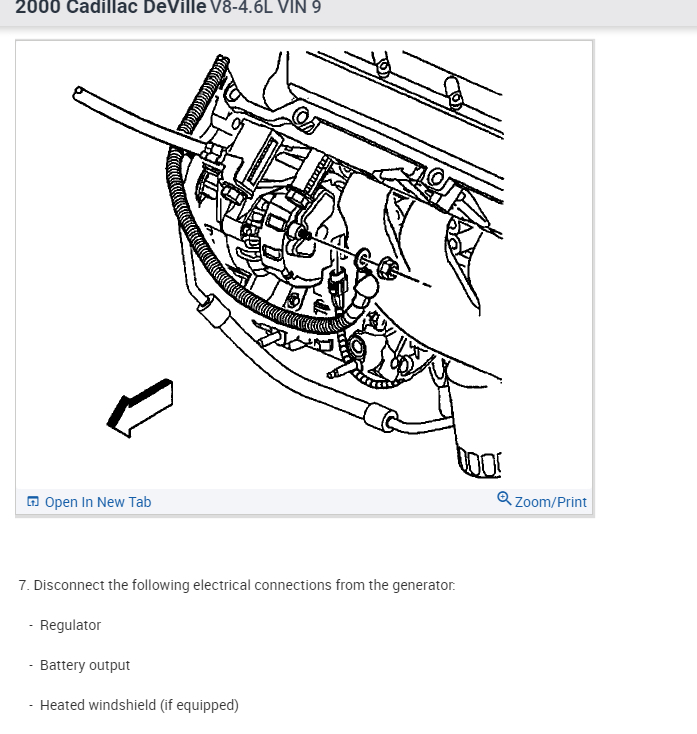
Task: Click the regulator connector plug below the generator
Action: pos(338,285)
